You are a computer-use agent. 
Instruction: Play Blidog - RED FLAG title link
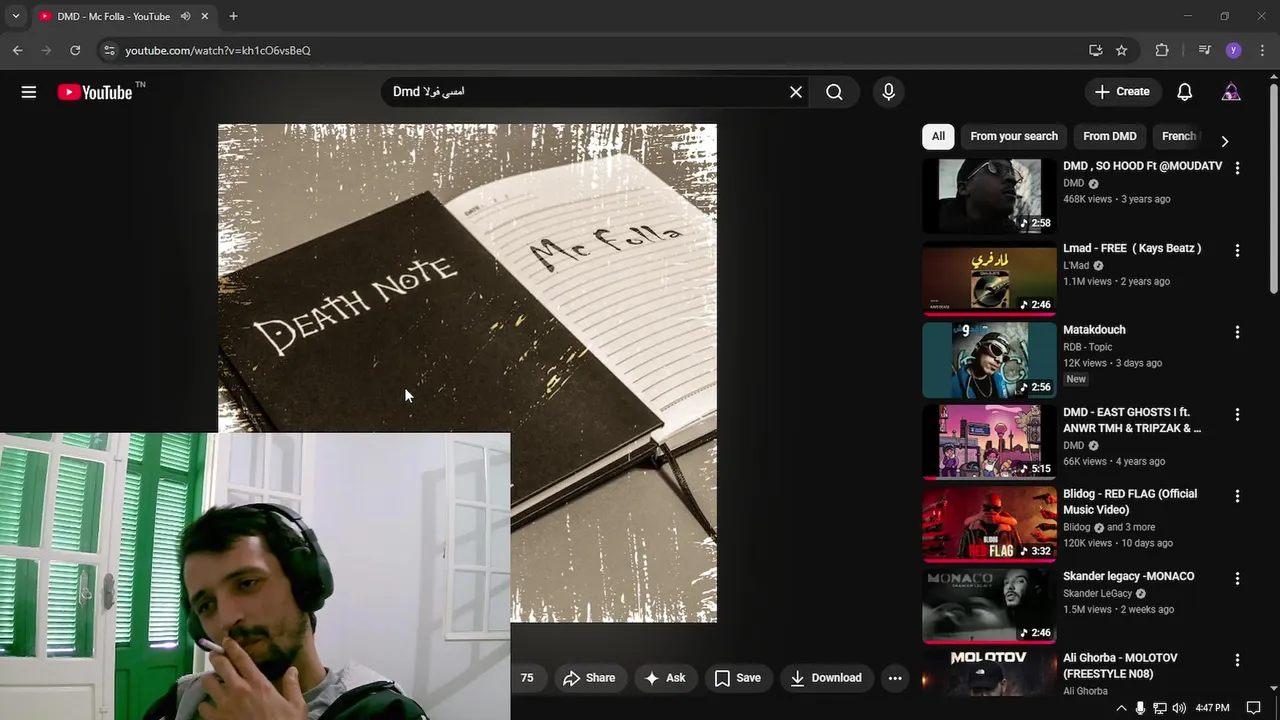[1130, 502]
